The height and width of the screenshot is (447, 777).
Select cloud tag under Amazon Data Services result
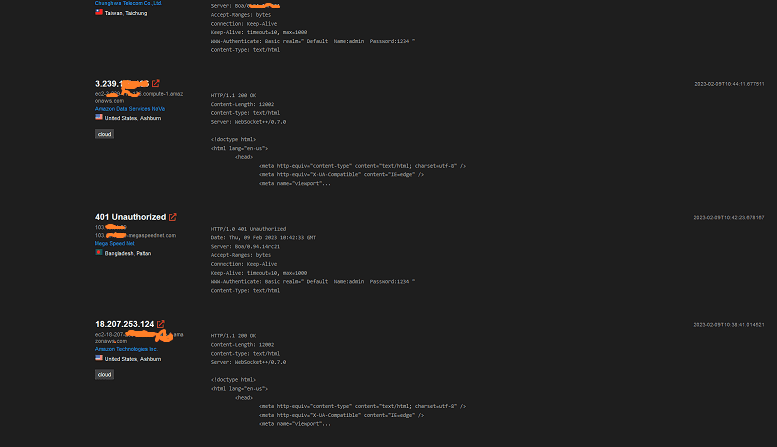click(x=105, y=134)
